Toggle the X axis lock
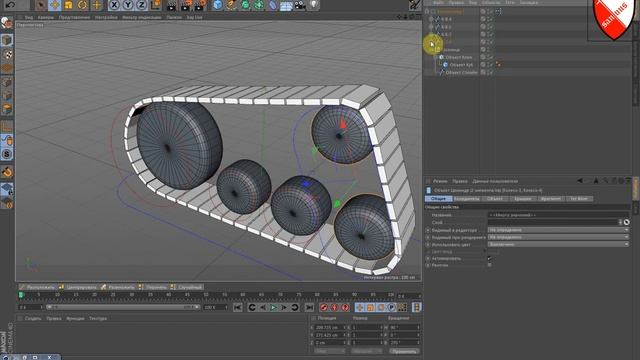 114,5
